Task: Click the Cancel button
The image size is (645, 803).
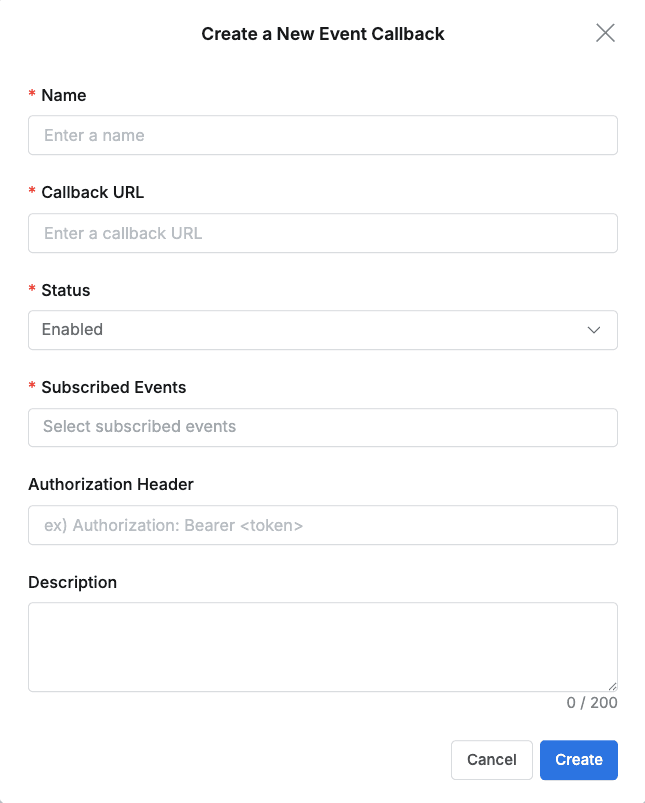Action: coord(491,760)
